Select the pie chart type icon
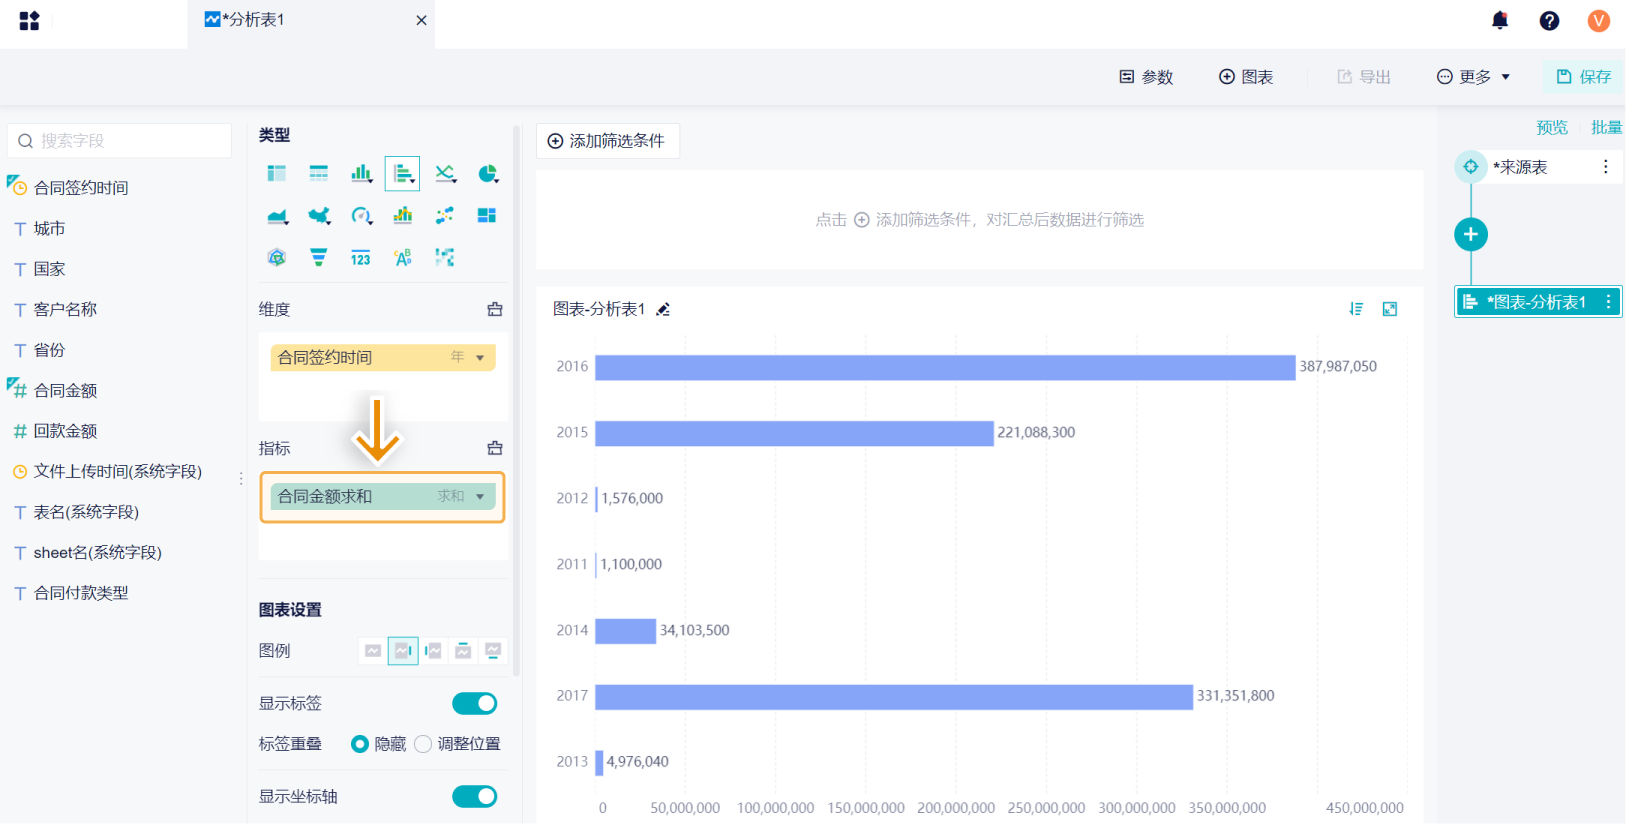The image size is (1626, 824). click(x=487, y=174)
